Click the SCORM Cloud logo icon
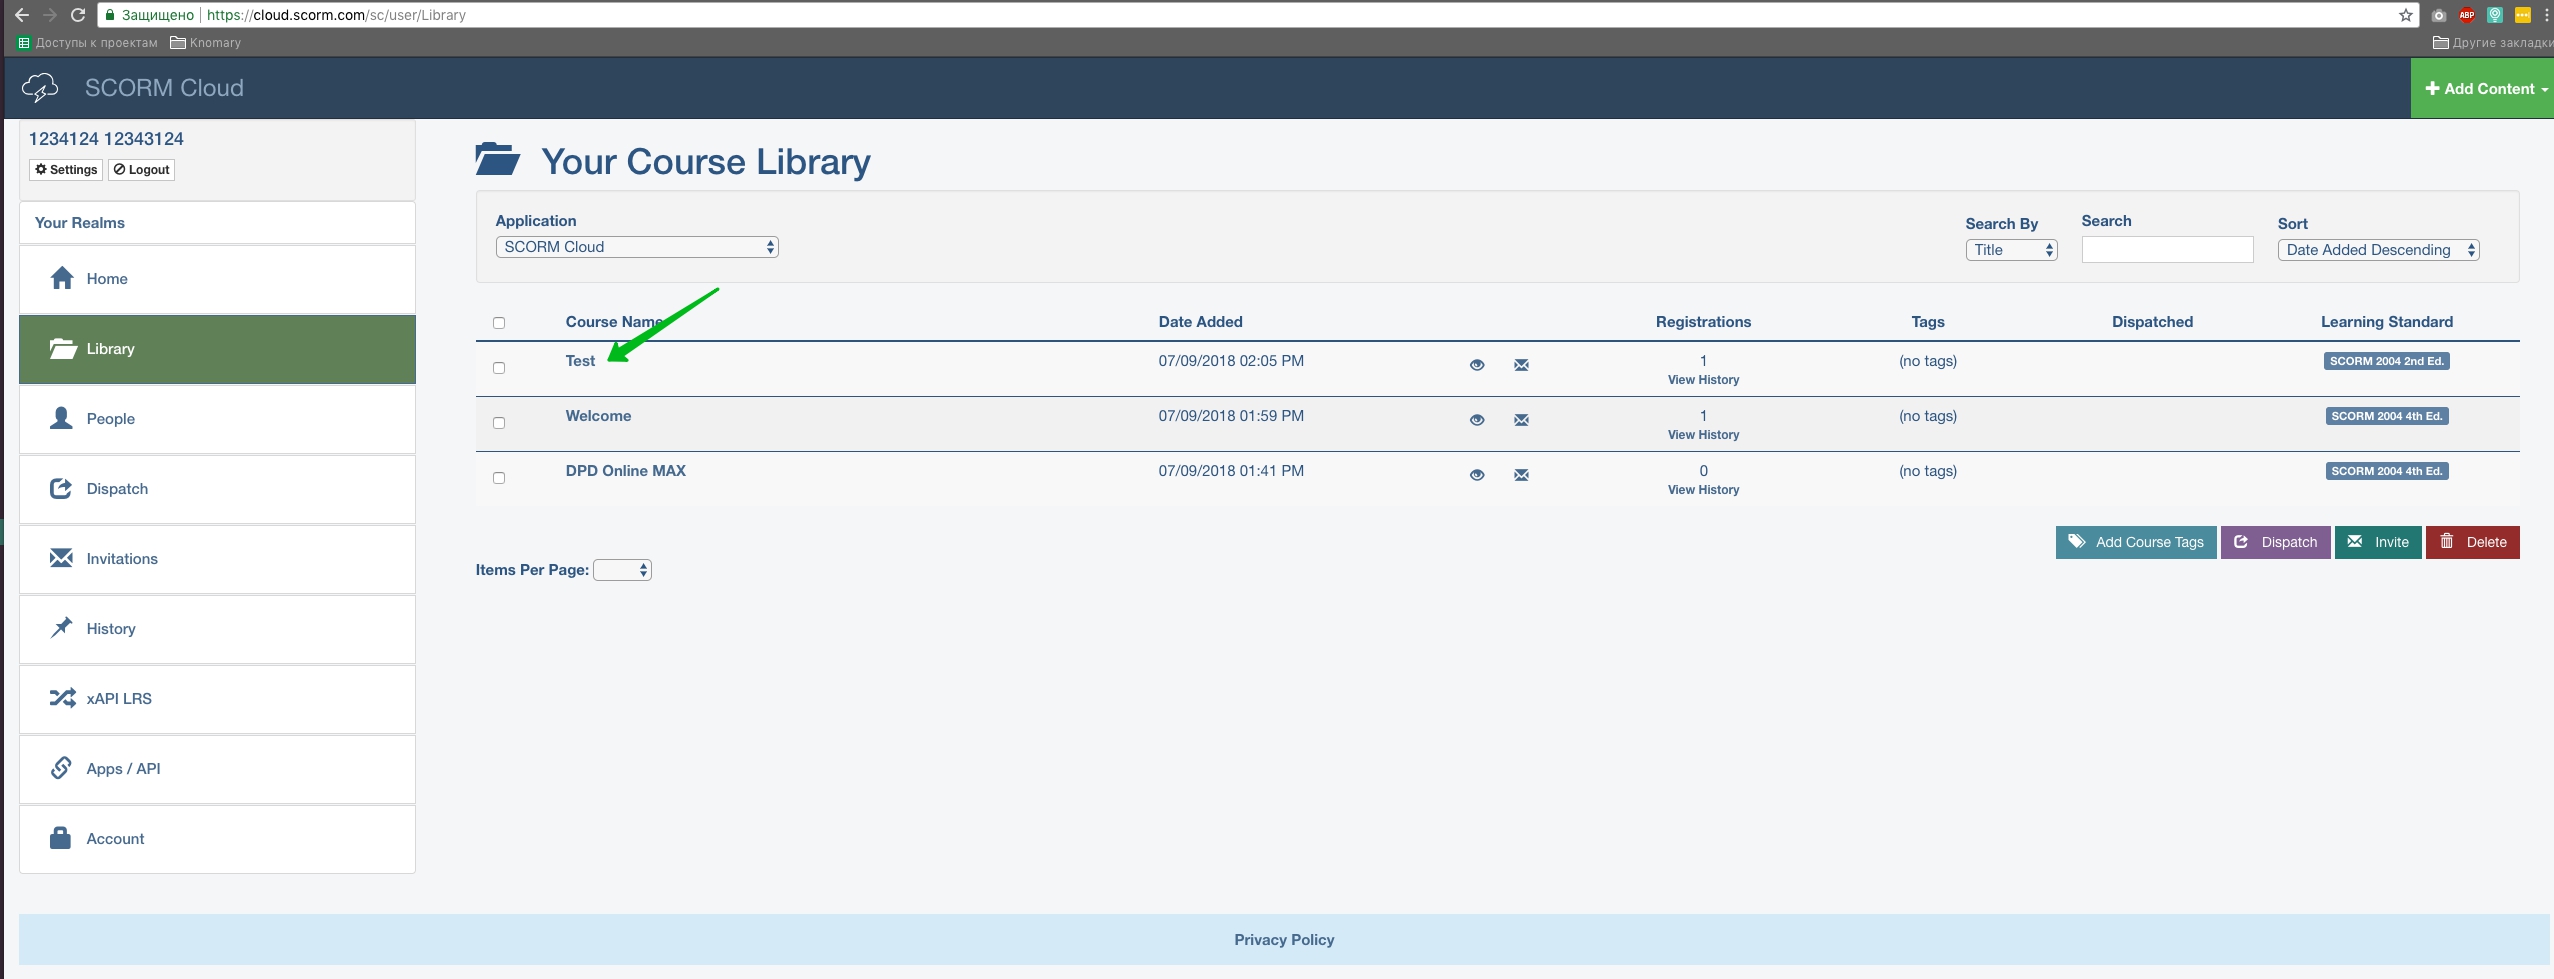 point(40,88)
